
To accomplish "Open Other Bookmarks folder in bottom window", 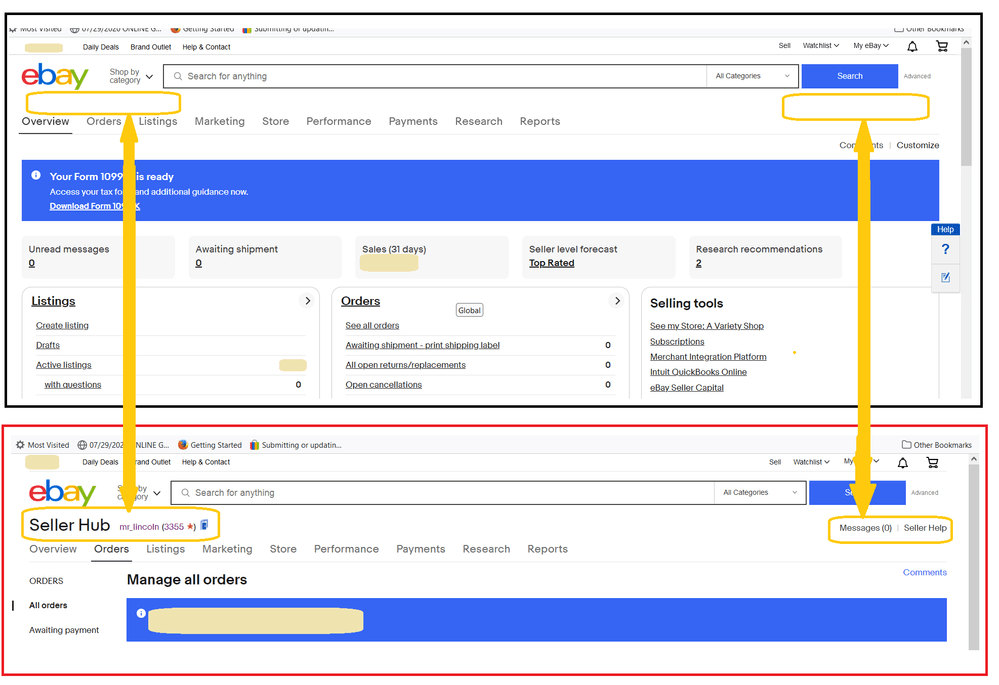I will coord(937,445).
